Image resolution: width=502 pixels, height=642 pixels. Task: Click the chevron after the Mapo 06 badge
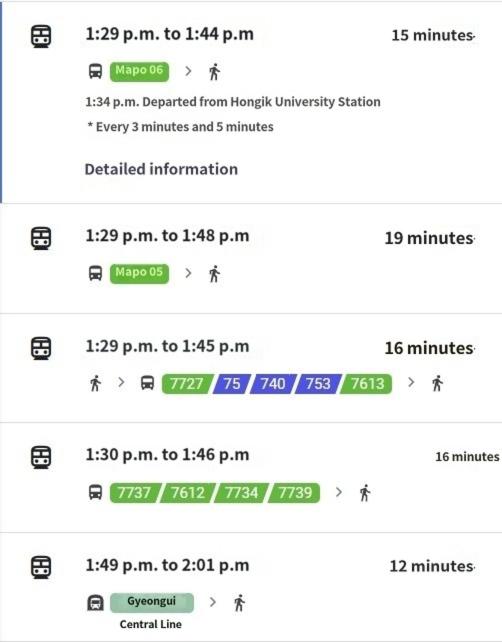(x=188, y=71)
